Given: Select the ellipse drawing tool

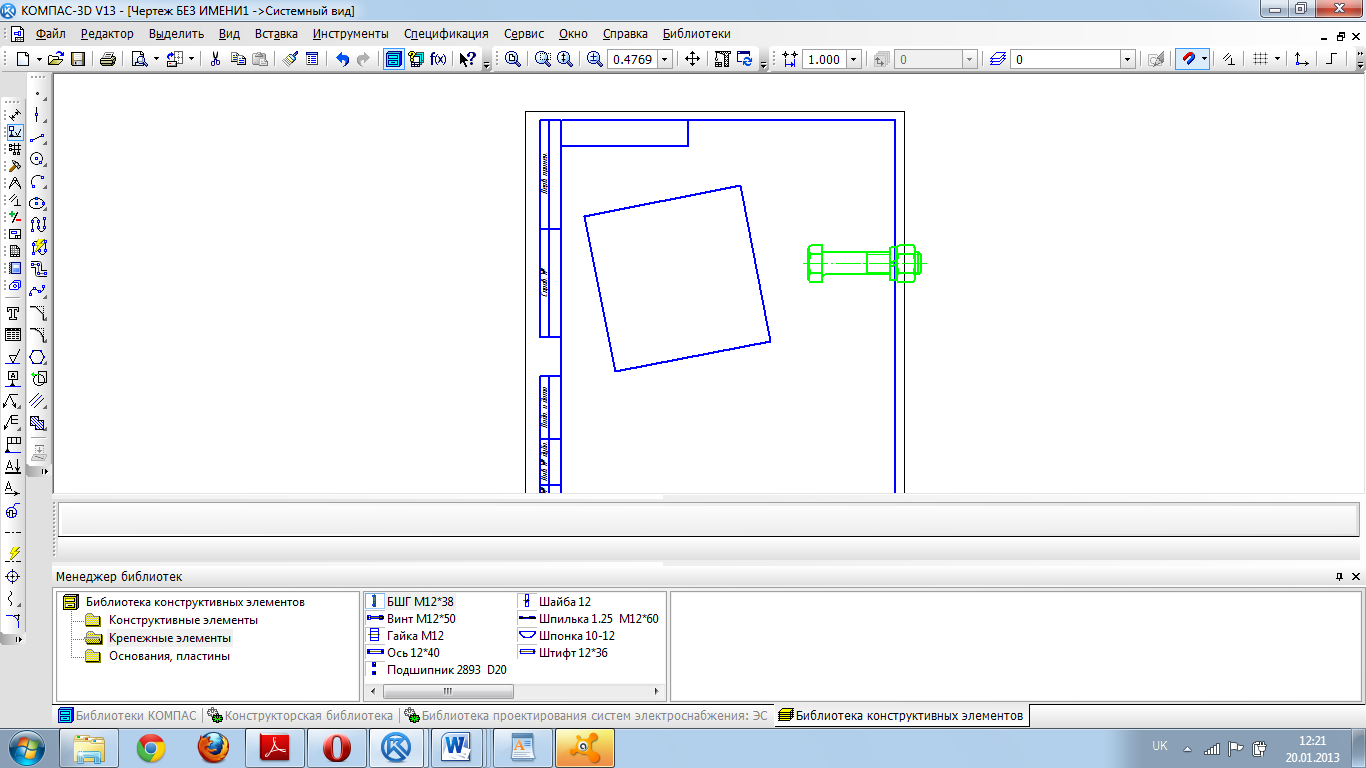Looking at the screenshot, I should coord(38,203).
